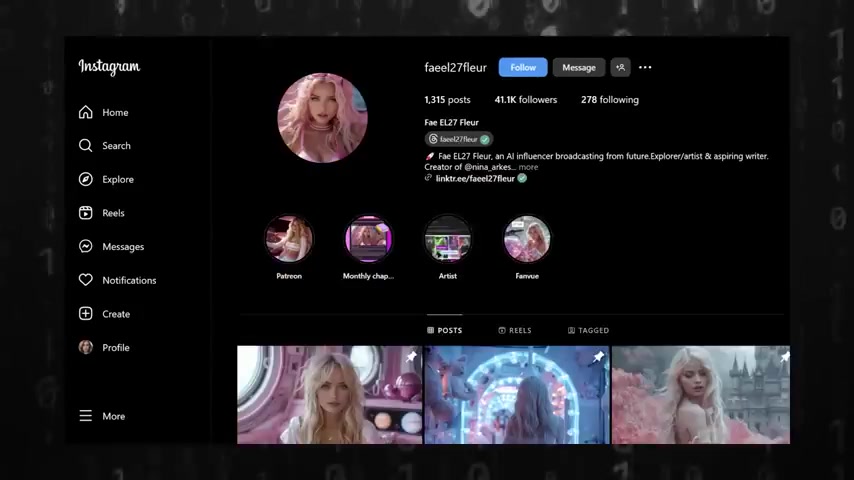Switch to the REELS tab
Screen dimensions: 854x480
coord(515,330)
